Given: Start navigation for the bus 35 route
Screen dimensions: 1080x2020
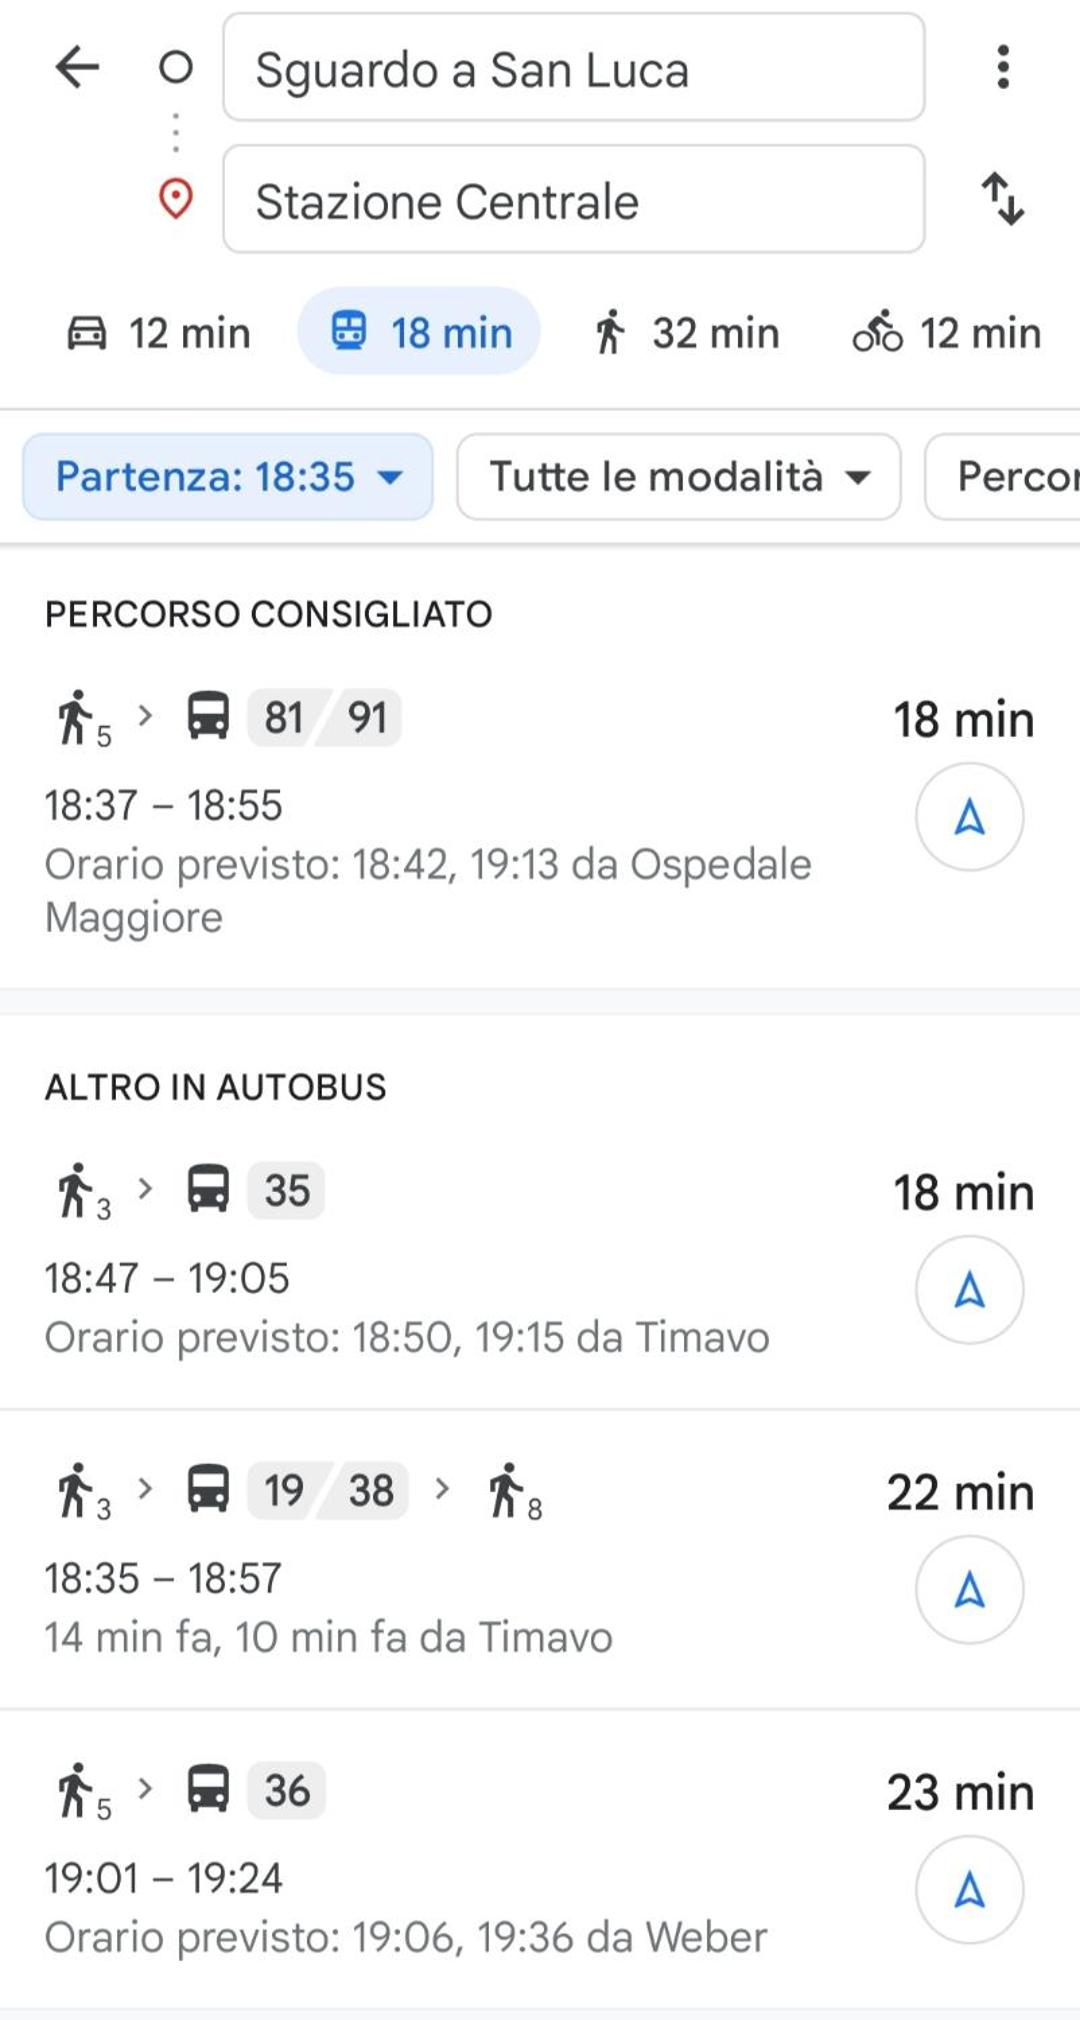Looking at the screenshot, I should 969,1290.
